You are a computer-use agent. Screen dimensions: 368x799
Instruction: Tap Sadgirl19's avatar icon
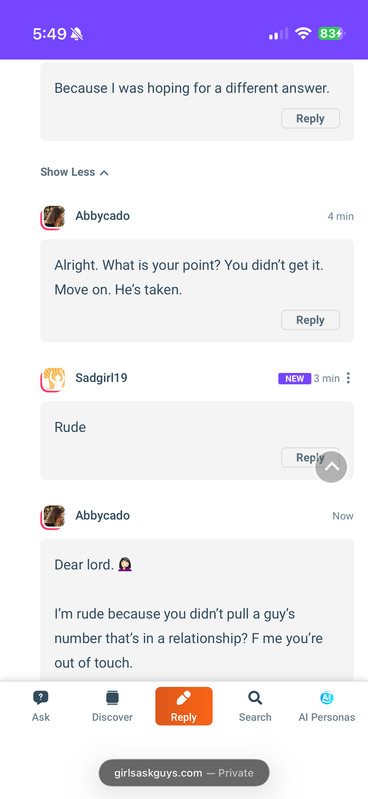click(54, 379)
